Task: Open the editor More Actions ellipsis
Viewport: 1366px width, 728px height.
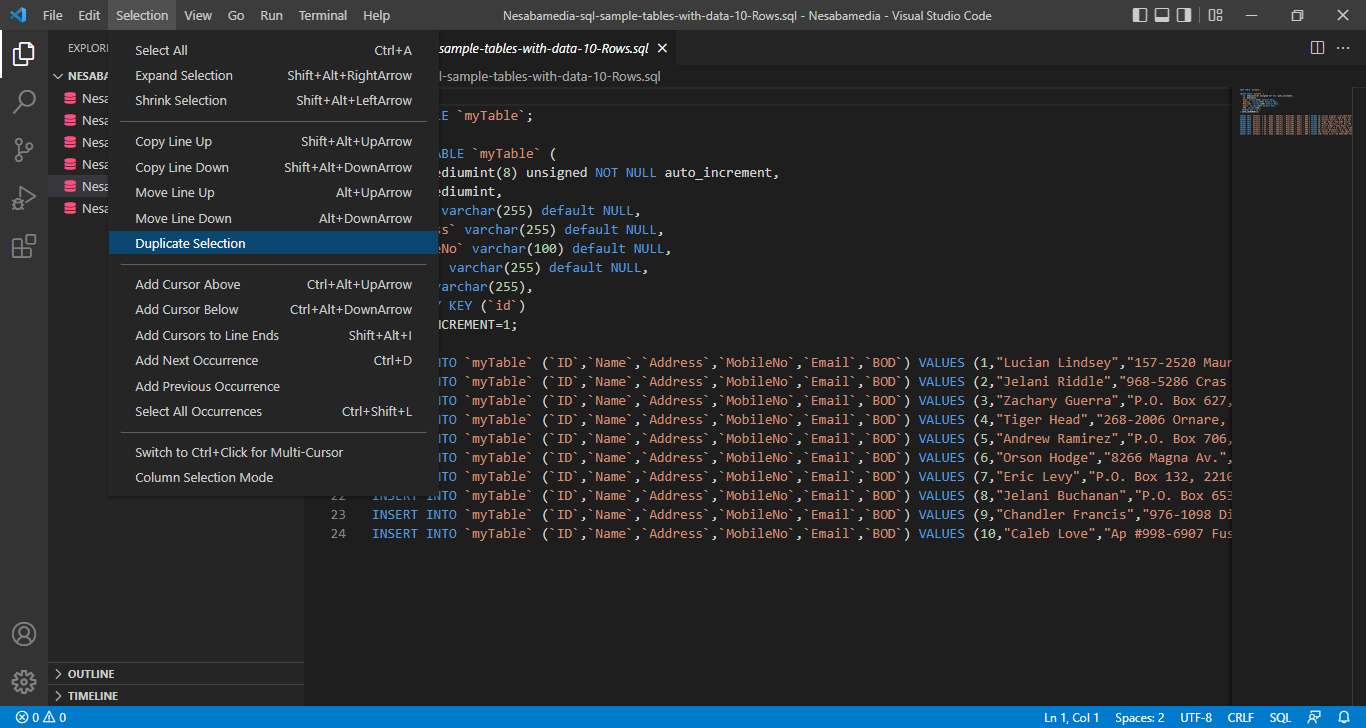Action: pyautogui.click(x=1343, y=48)
